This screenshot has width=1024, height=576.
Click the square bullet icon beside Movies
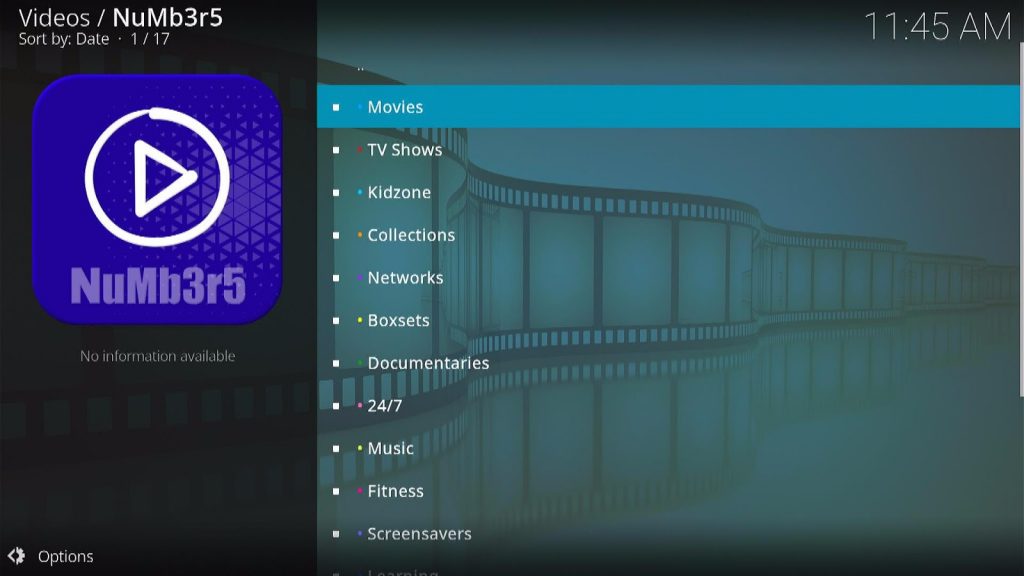point(336,107)
